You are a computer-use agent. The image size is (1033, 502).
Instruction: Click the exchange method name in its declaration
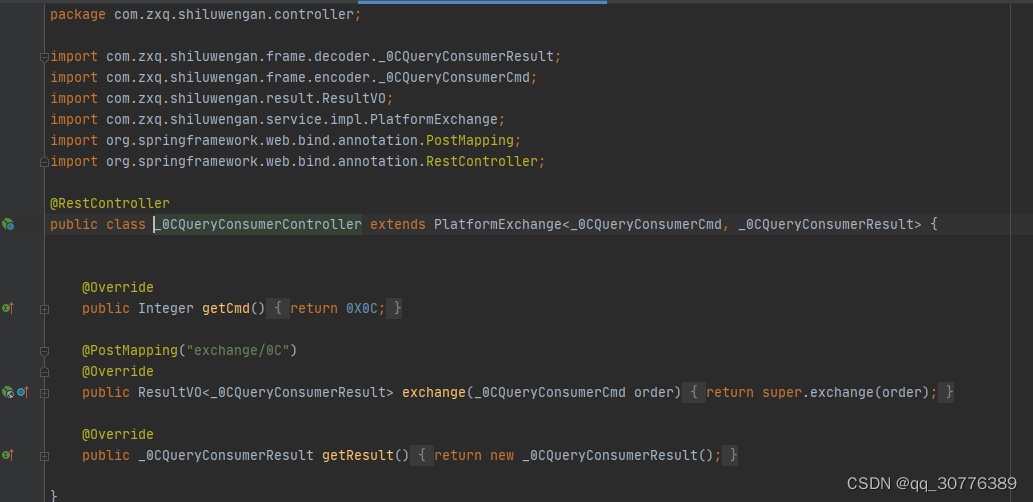[x=433, y=393]
